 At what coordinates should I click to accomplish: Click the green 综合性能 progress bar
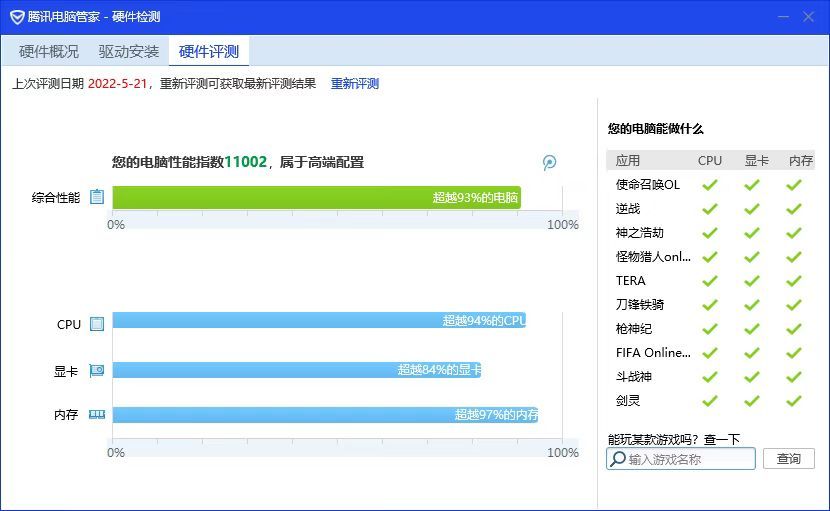[x=317, y=198]
